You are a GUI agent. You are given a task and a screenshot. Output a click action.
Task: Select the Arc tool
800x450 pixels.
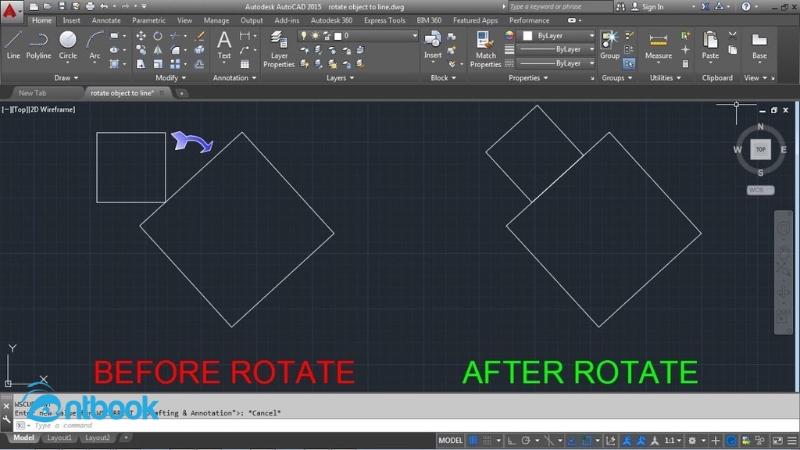(94, 45)
